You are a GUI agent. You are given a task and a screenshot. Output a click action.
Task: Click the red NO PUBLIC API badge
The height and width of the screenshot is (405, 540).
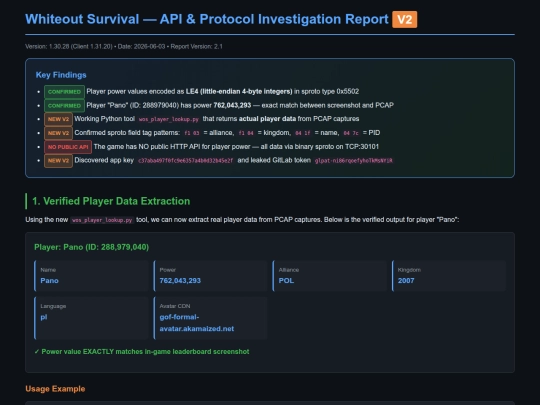pyautogui.click(x=68, y=147)
